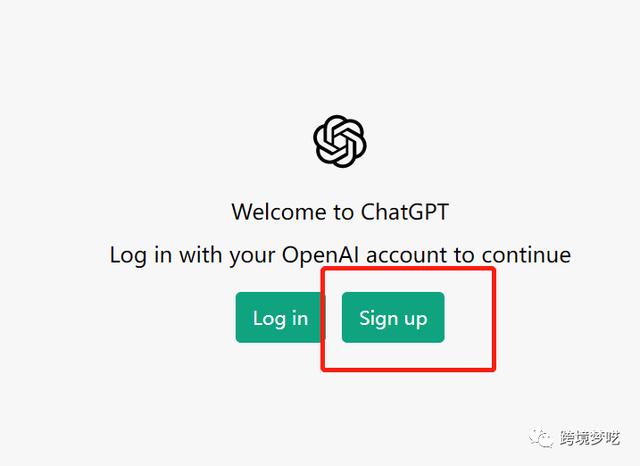Click the "Welcome to ChatGPT" heading

(x=340, y=212)
